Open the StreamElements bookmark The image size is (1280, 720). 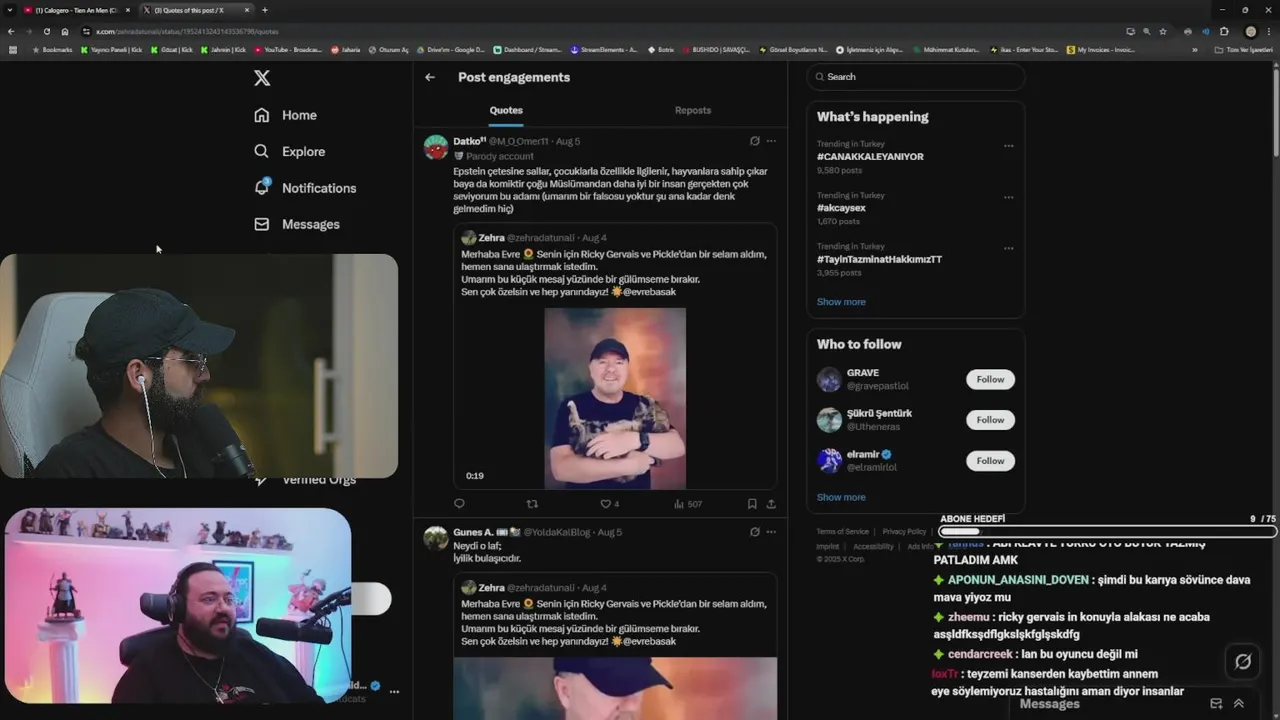[x=603, y=49]
